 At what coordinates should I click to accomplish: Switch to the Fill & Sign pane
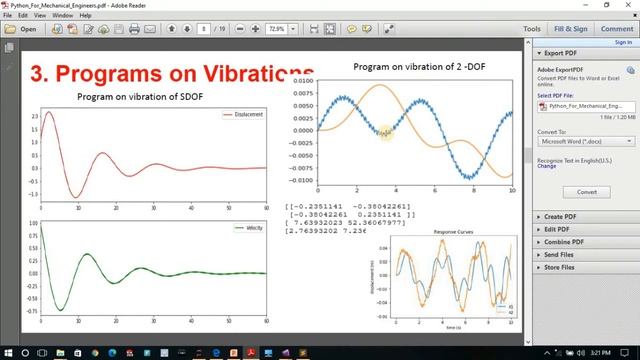click(571, 29)
